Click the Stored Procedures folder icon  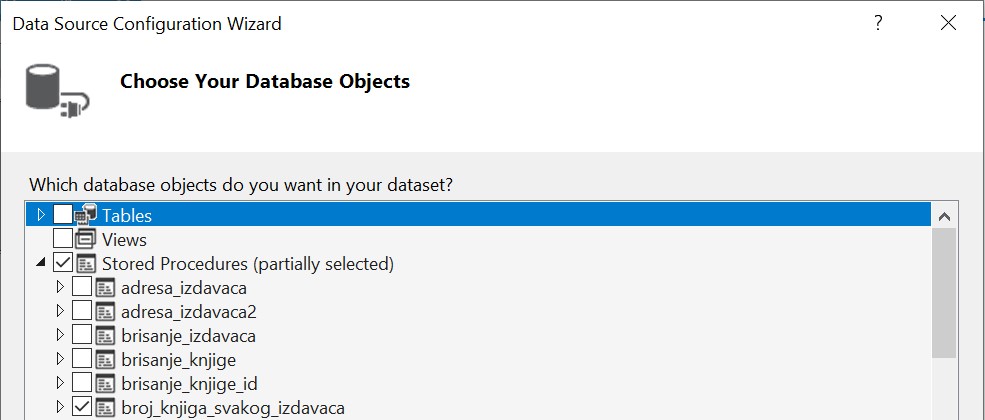tap(86, 264)
